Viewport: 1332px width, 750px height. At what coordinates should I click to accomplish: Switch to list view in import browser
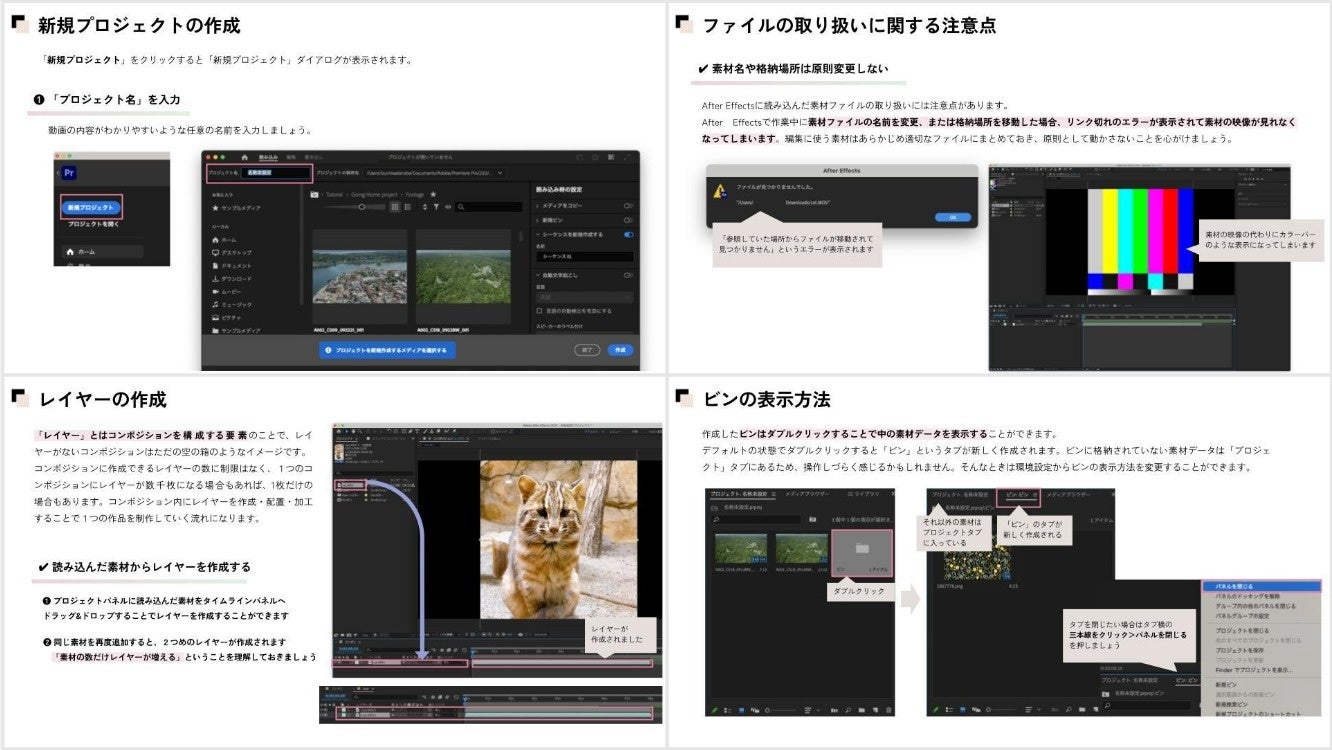(x=408, y=207)
